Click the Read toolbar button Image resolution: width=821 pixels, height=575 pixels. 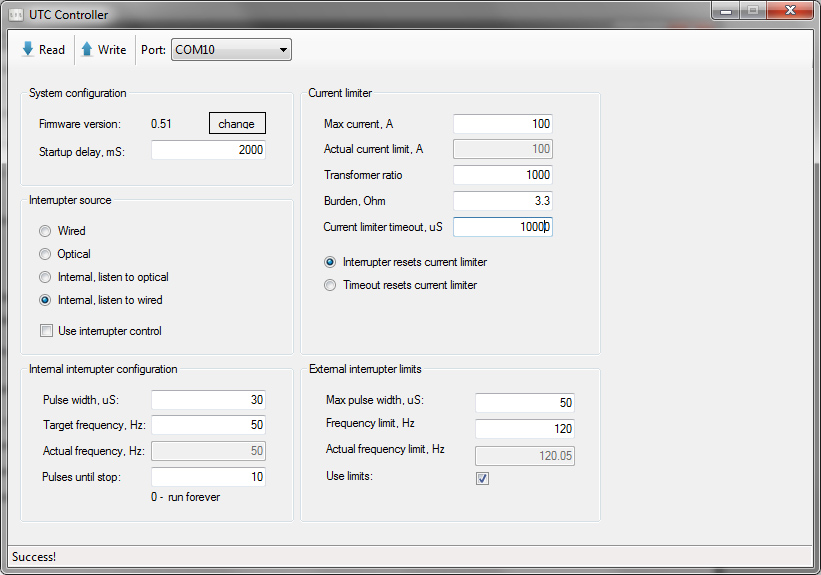click(43, 50)
